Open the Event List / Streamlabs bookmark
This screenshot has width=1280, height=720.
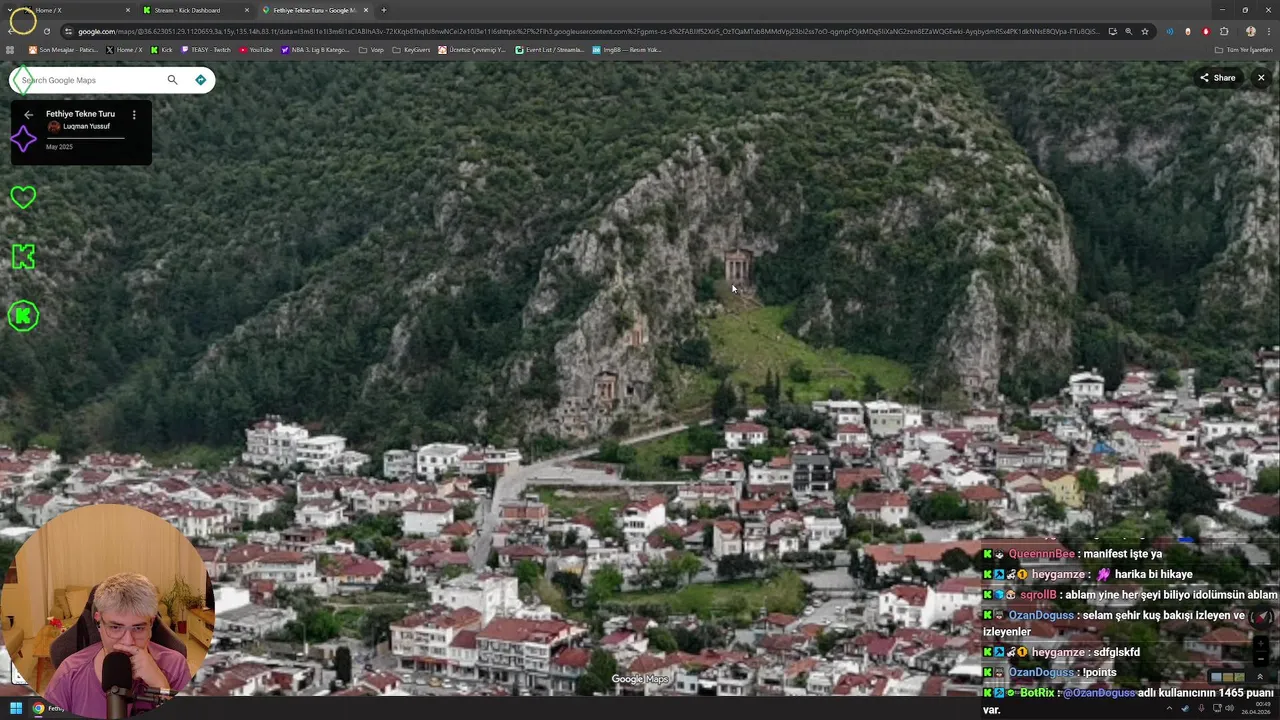[549, 50]
